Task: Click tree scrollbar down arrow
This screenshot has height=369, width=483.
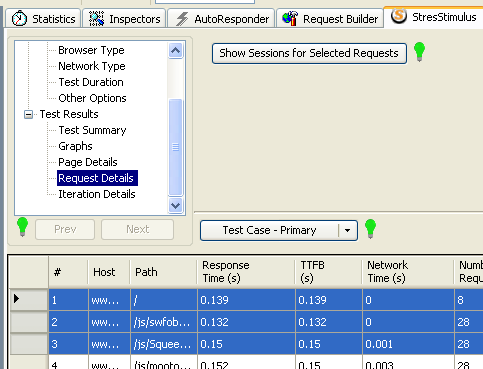Action: pos(175,205)
